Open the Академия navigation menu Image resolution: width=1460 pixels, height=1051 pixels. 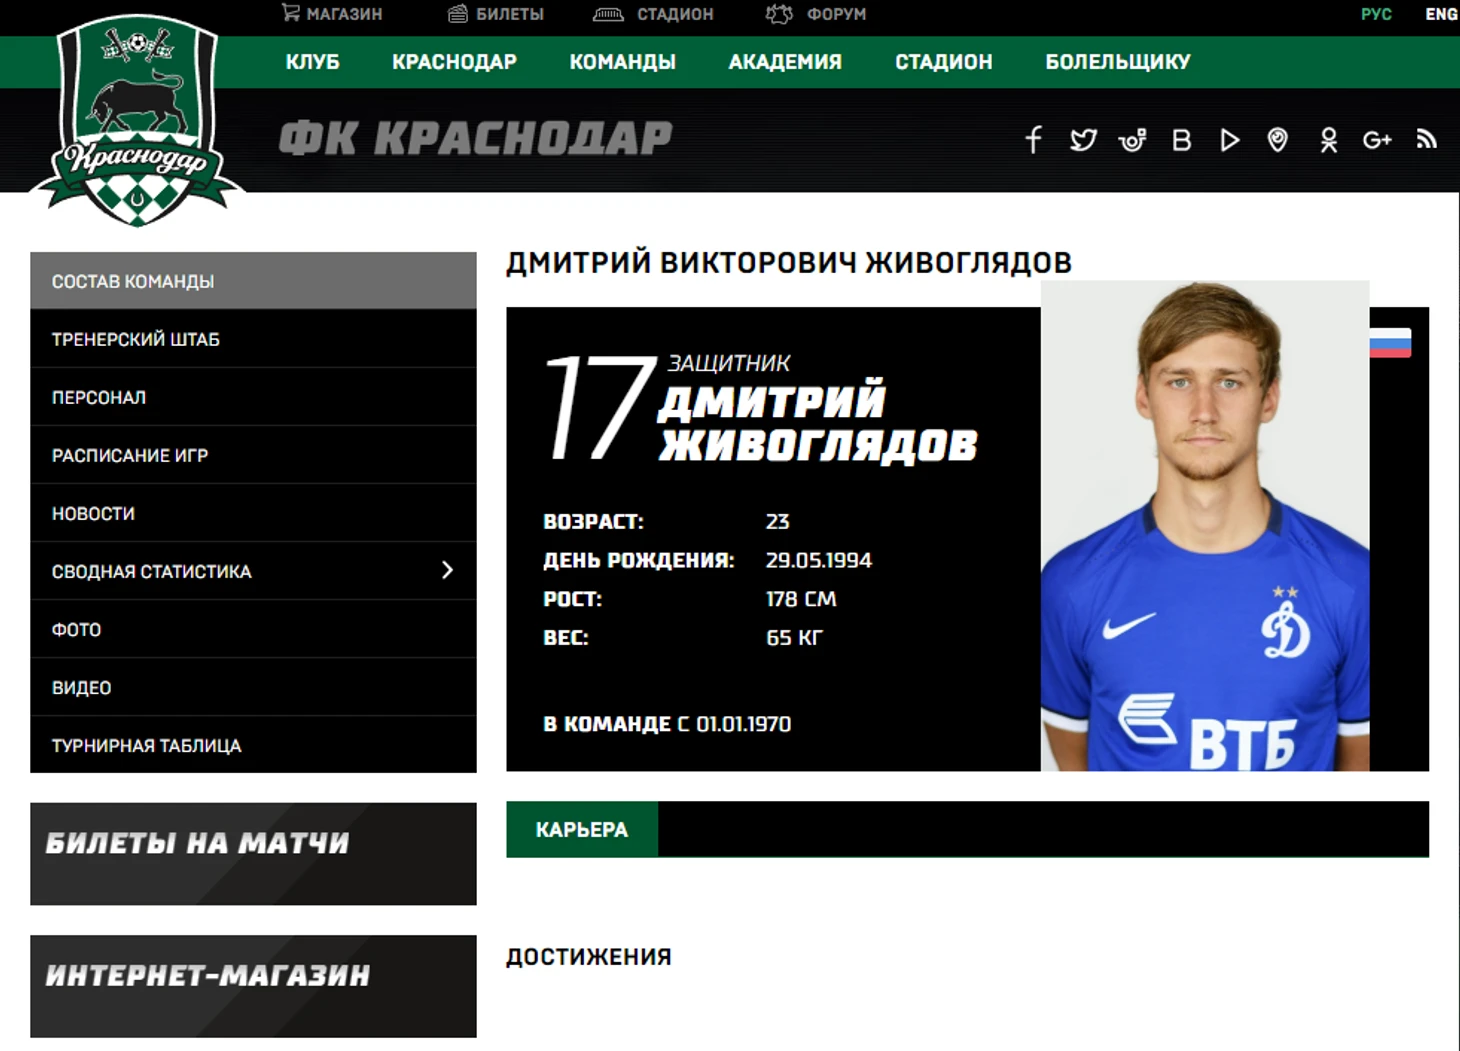click(x=785, y=62)
